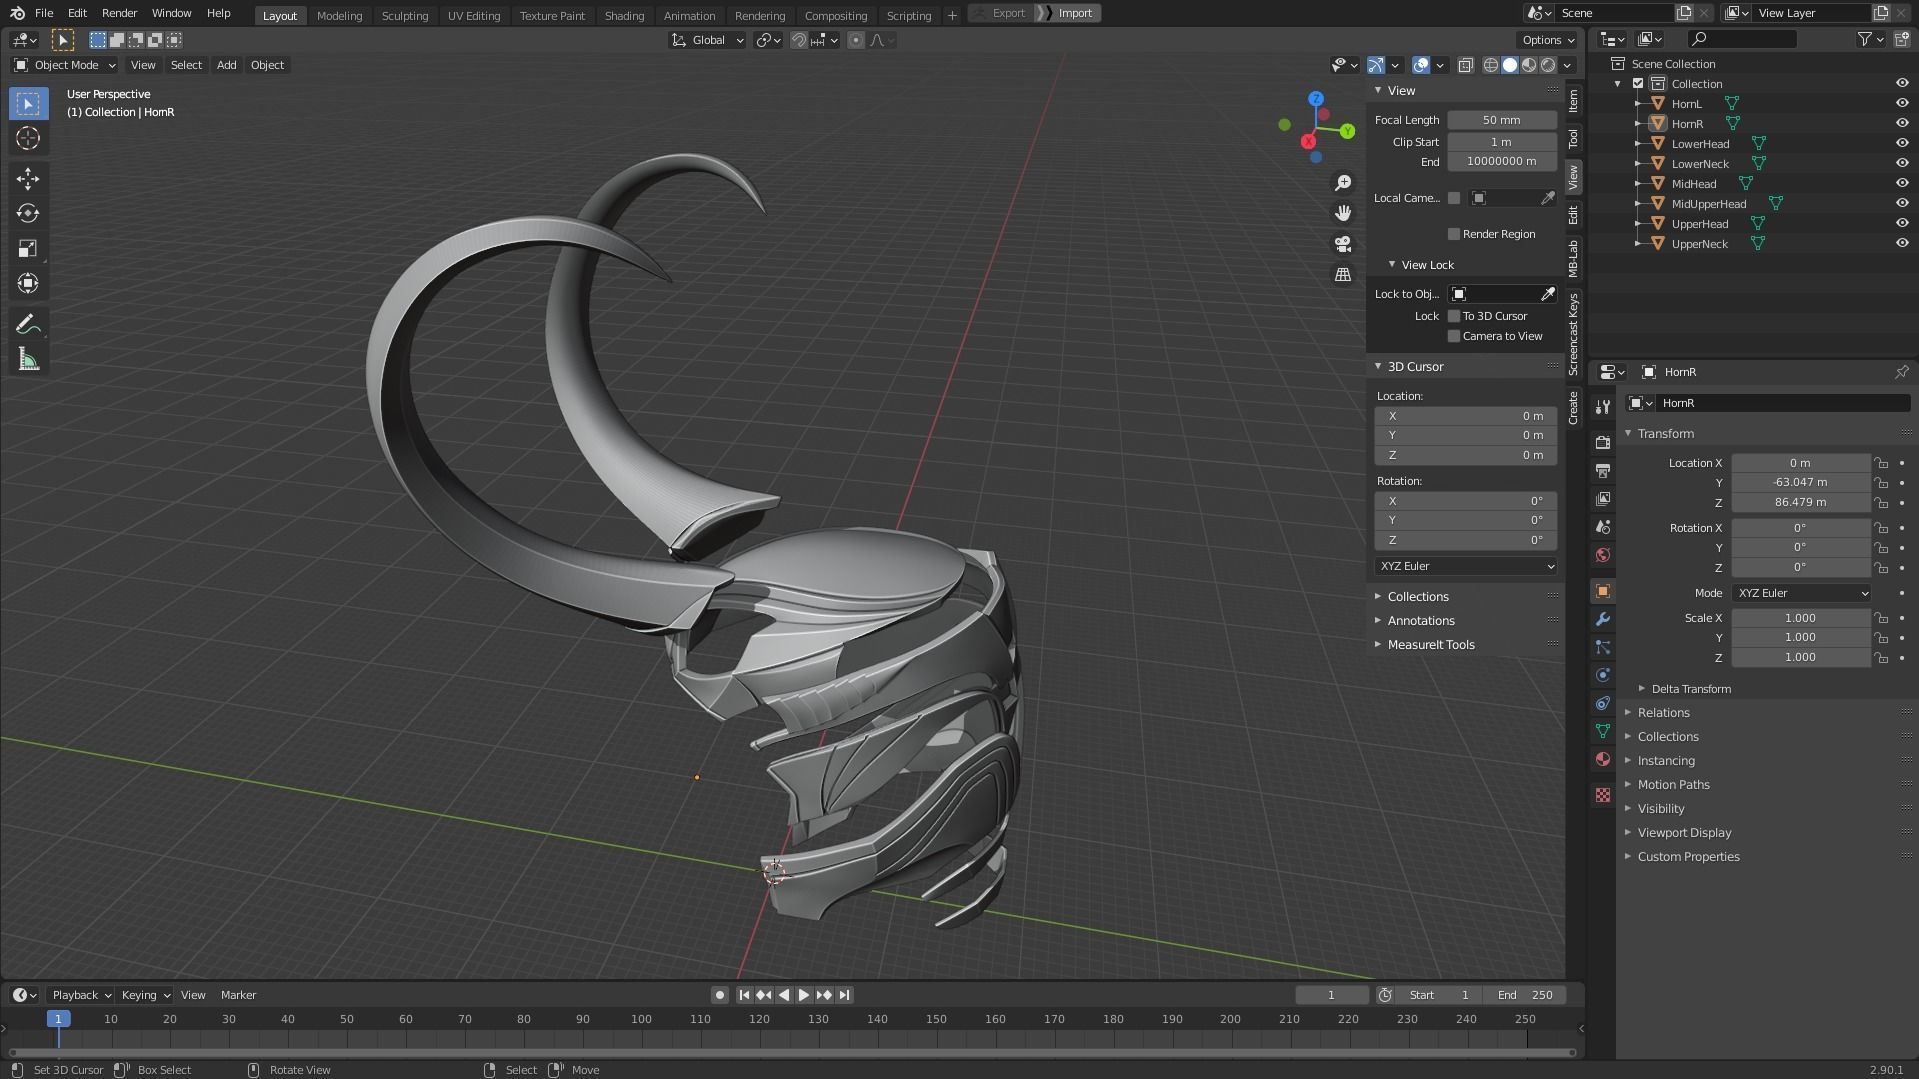Select the Scale tool
The width and height of the screenshot is (1919, 1079).
coord(28,249)
